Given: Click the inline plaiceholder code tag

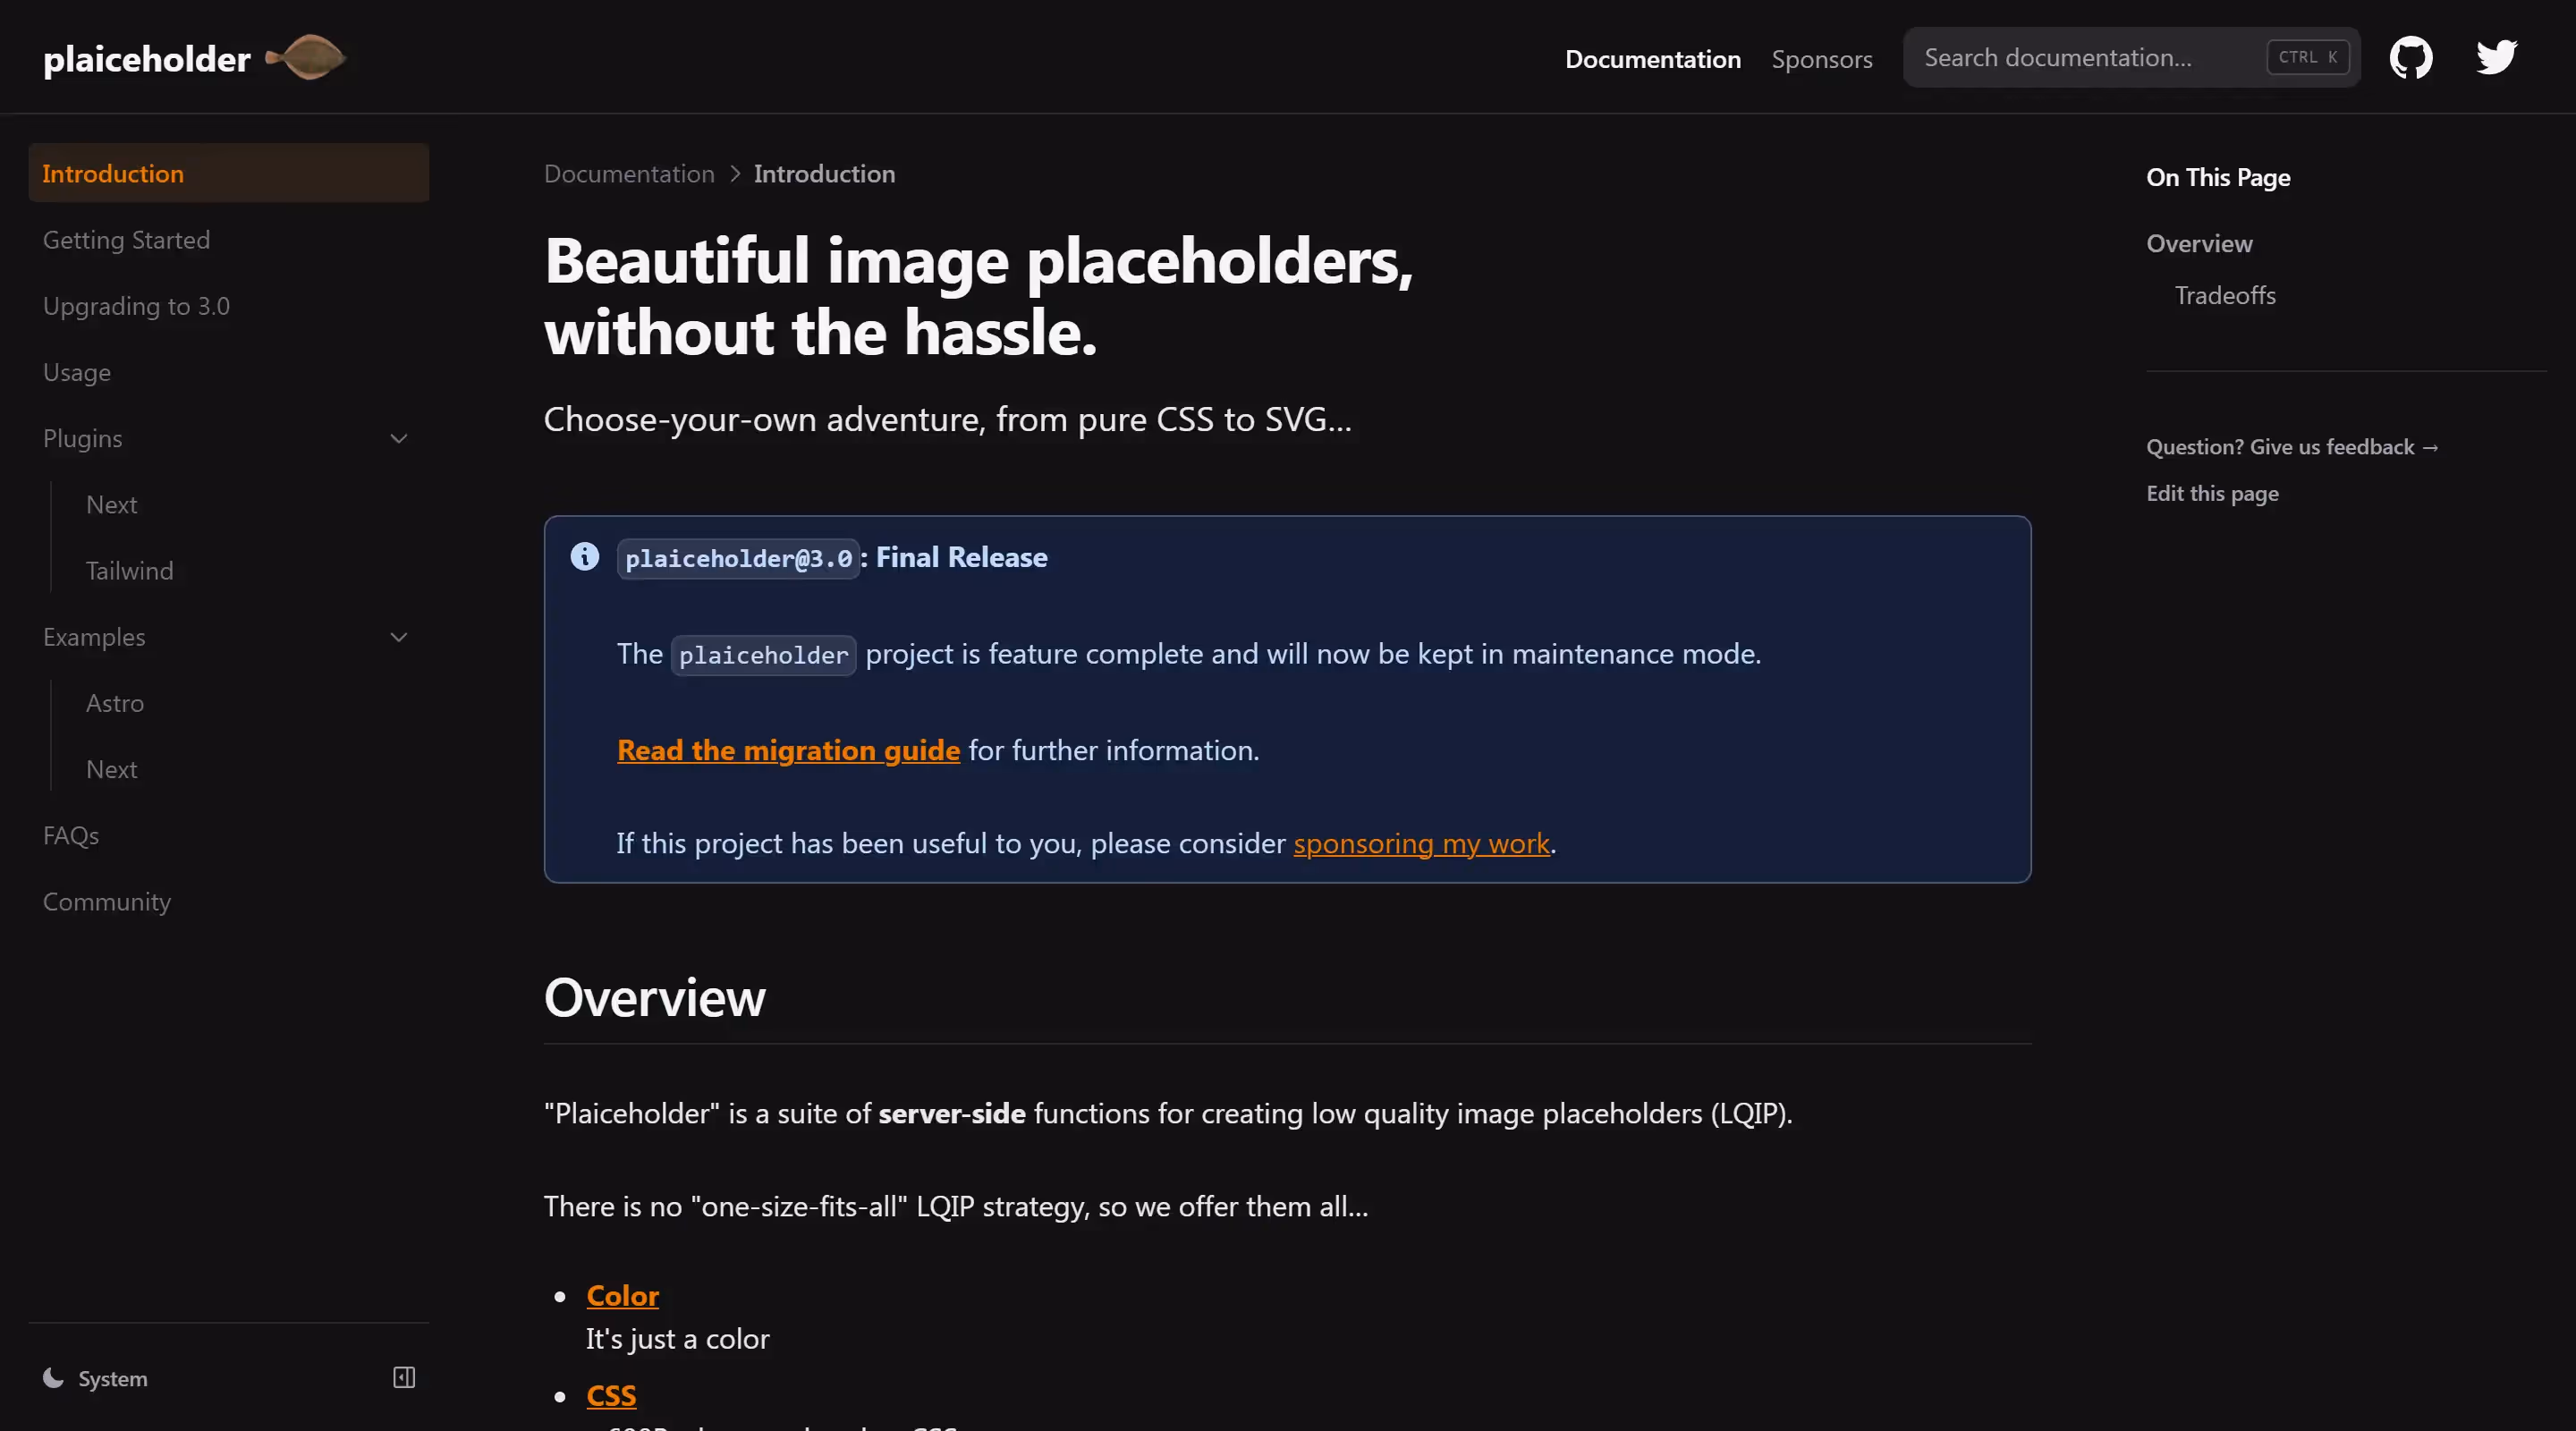Looking at the screenshot, I should (763, 655).
